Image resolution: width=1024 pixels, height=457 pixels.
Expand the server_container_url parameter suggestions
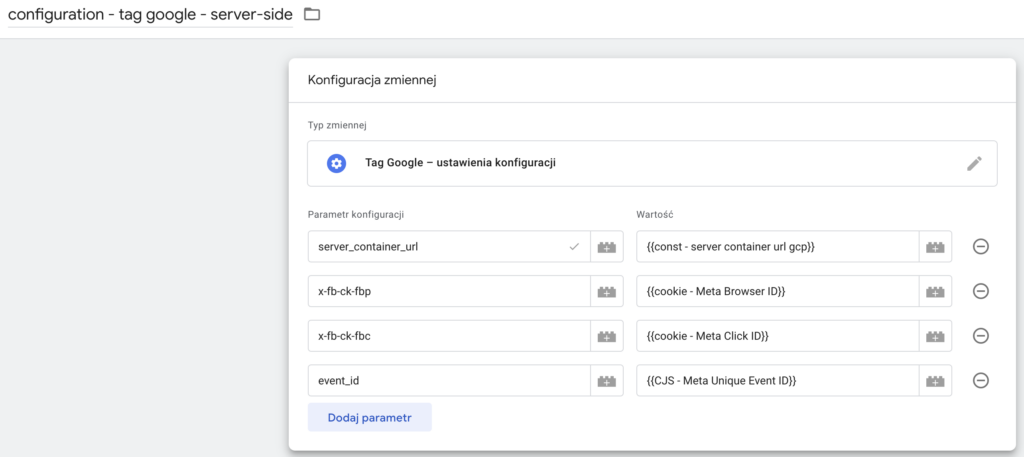pyautogui.click(x=574, y=247)
